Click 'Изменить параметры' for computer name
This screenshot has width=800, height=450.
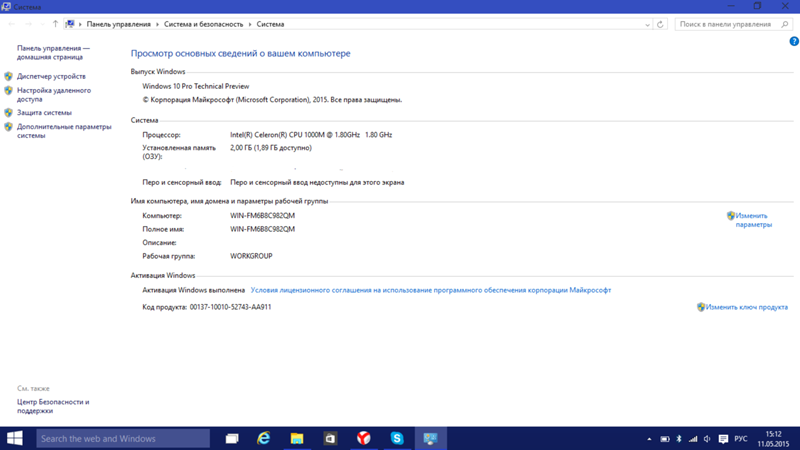click(752, 220)
